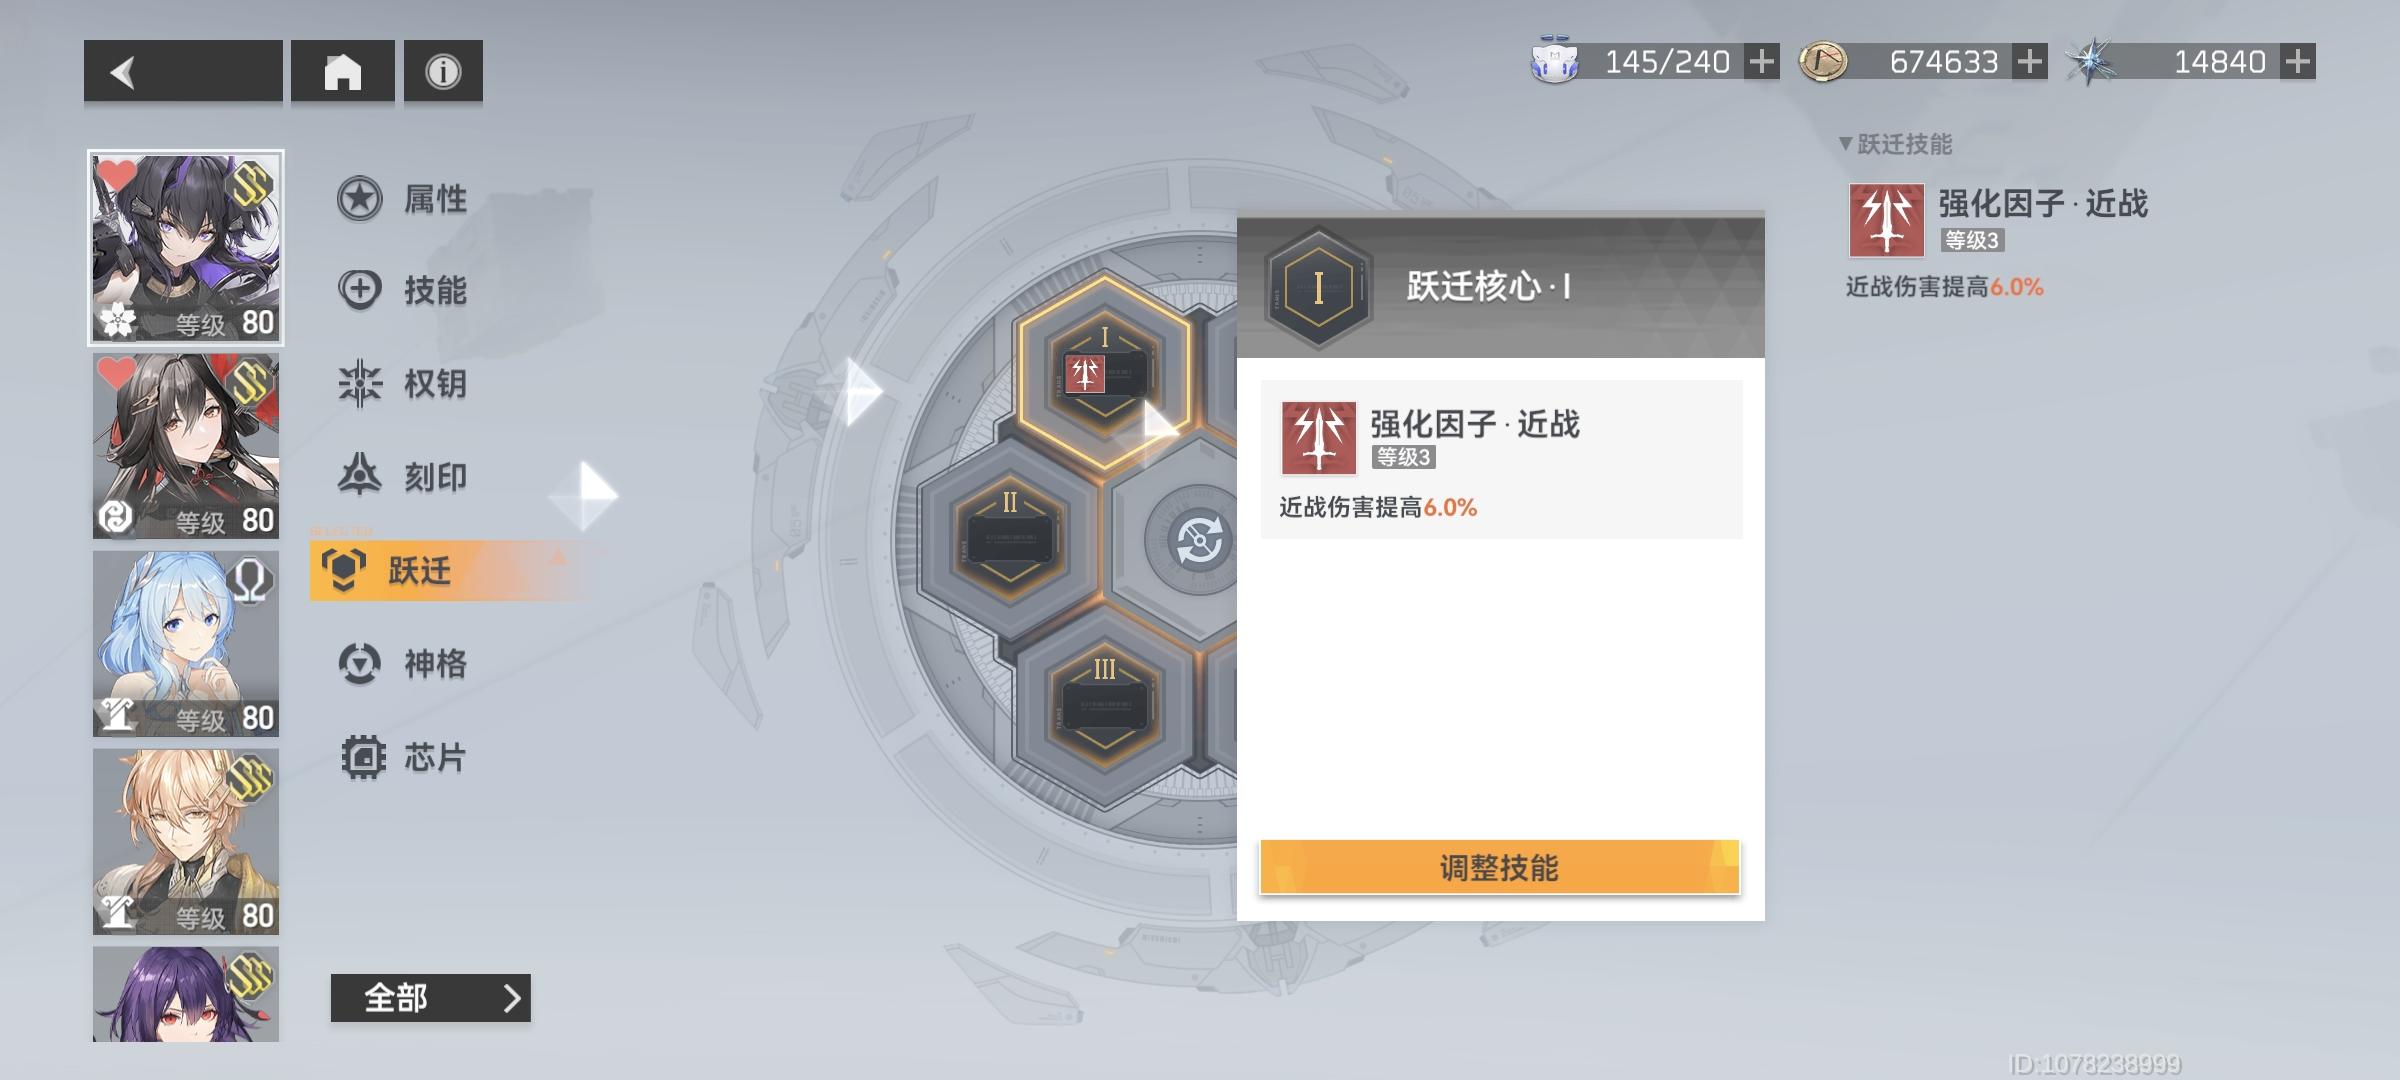Add coins via plus beside 674633
The image size is (2400, 1080).
[x=2030, y=62]
